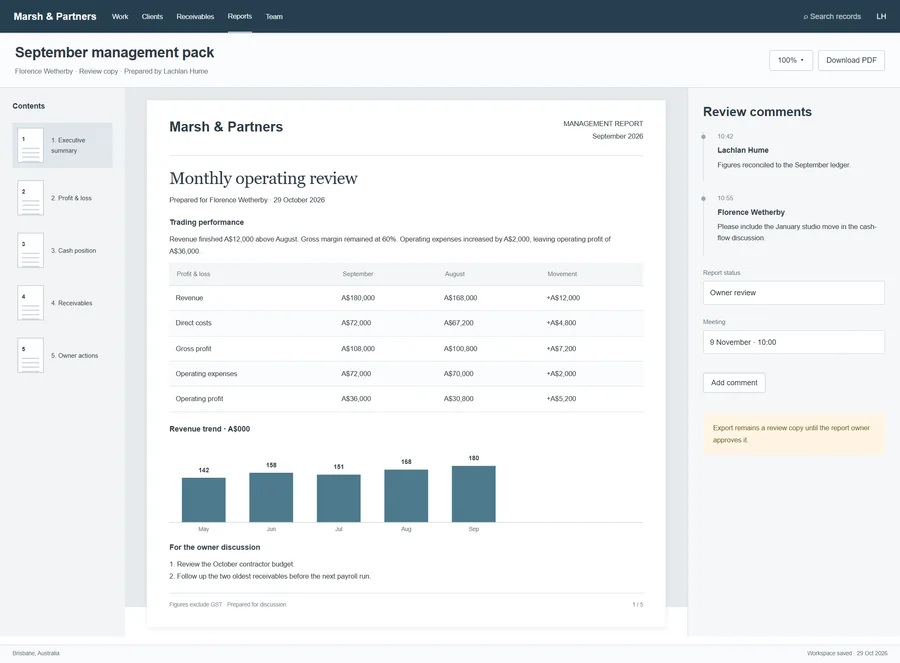
Task: Click the Search records field
Action: [x=832, y=17]
